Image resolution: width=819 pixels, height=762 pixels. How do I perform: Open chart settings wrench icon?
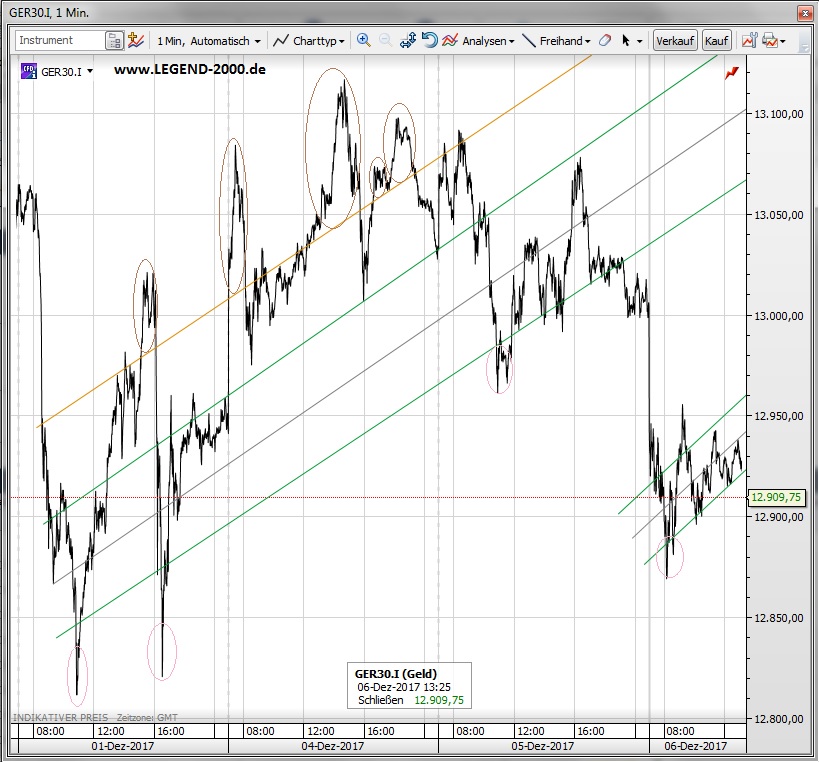pyautogui.click(x=750, y=40)
